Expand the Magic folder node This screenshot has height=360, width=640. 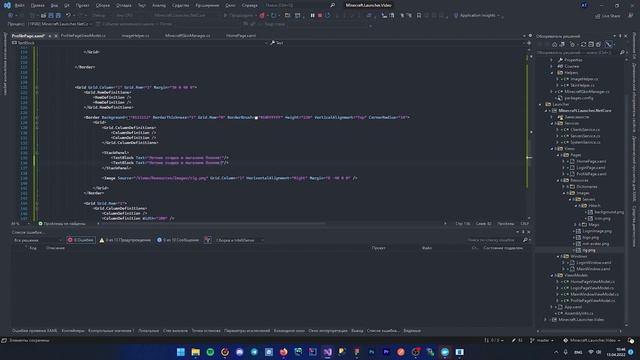[576, 224]
